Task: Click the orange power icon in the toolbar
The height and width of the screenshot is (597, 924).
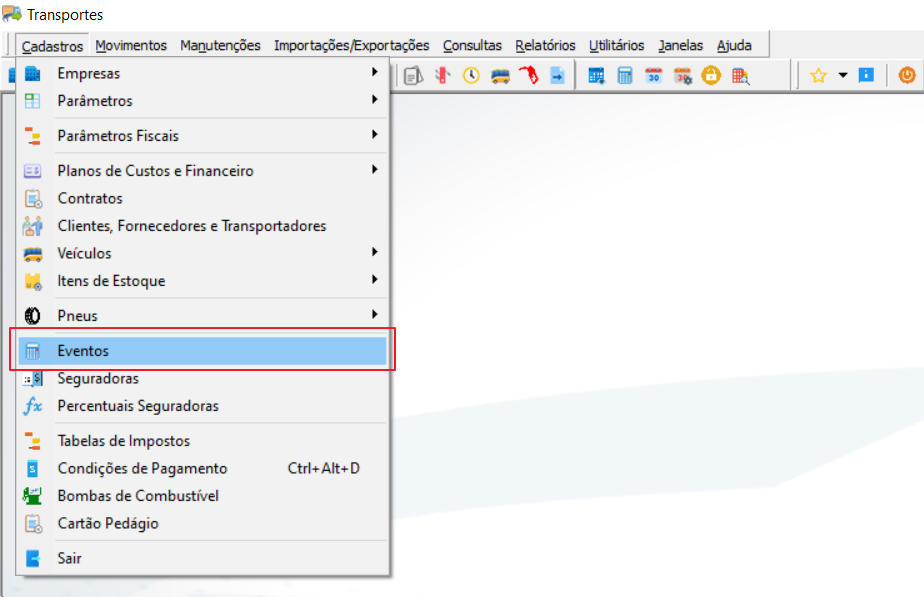Action: (x=907, y=75)
